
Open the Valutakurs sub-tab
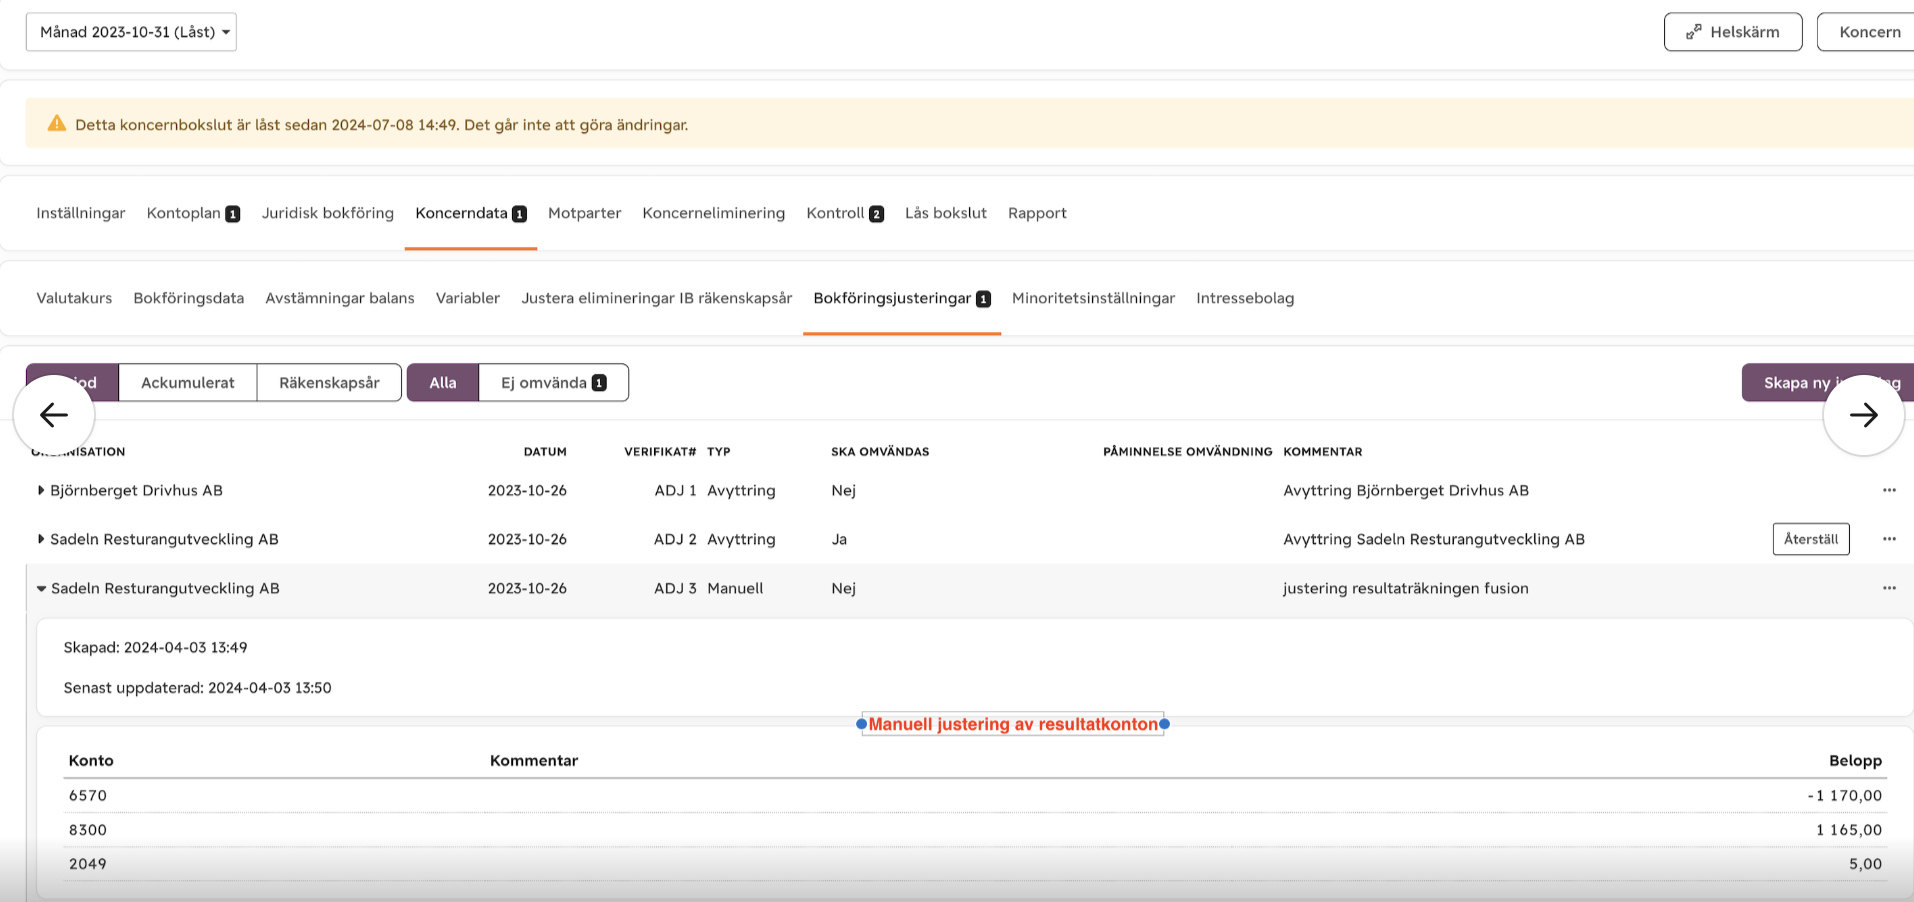74,298
